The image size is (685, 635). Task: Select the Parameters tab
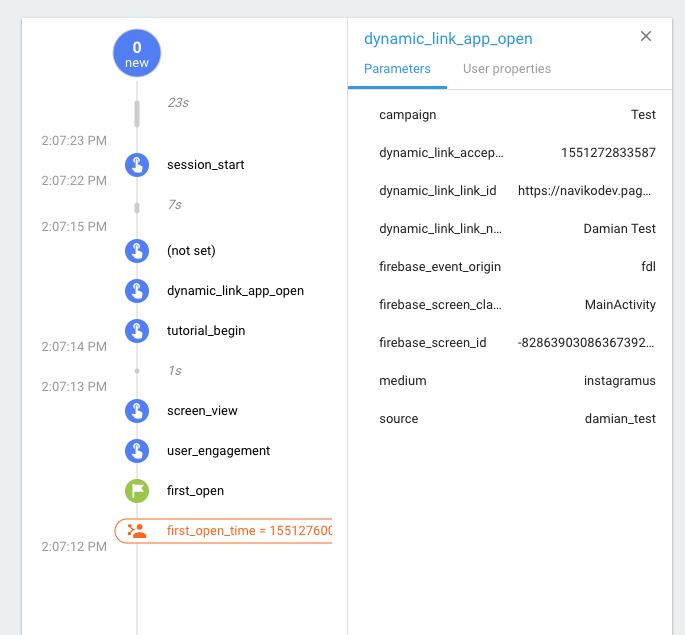click(x=397, y=69)
